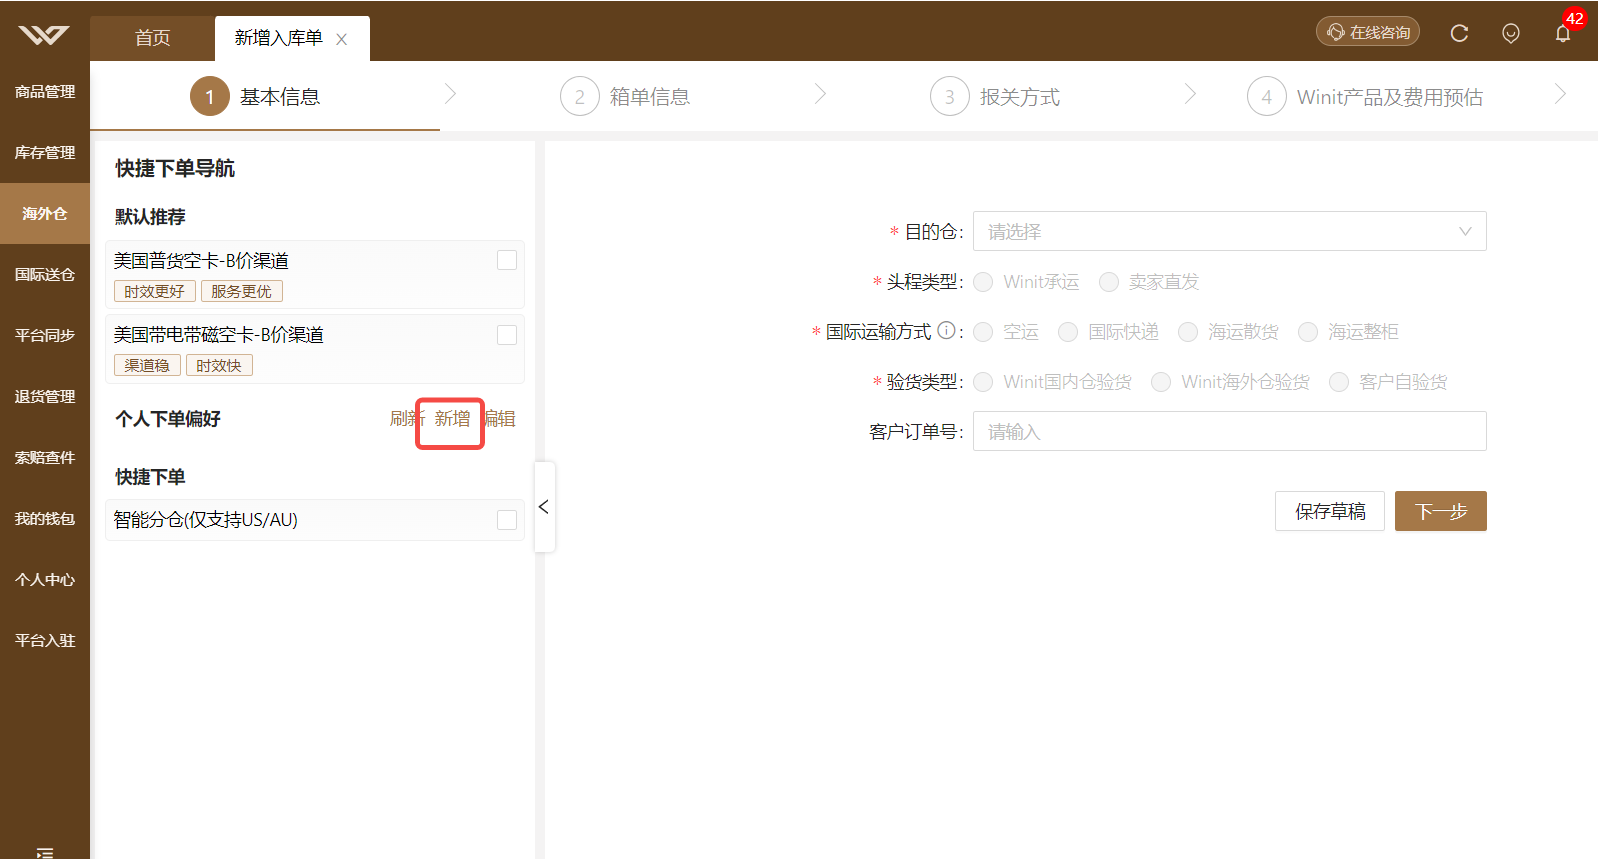This screenshot has width=1598, height=859.
Task: Switch to 首页 tab
Action: (152, 38)
